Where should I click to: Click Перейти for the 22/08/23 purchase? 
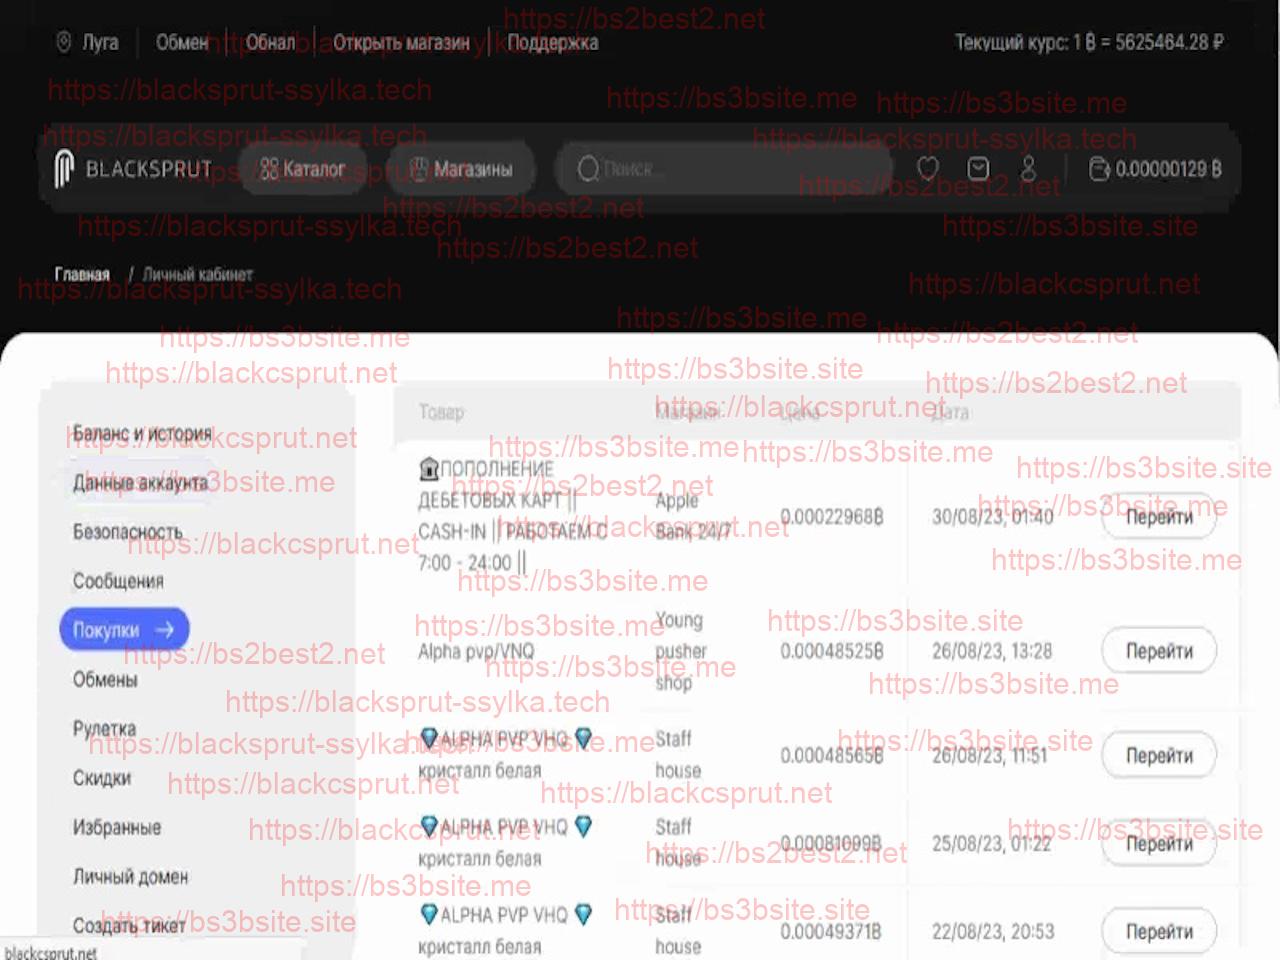coord(1159,931)
